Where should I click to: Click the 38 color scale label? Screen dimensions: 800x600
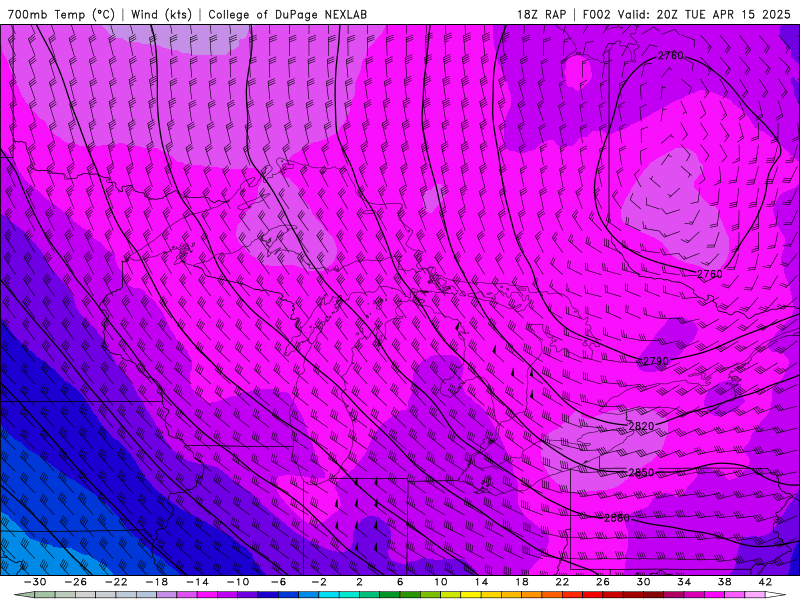pyautogui.click(x=724, y=582)
